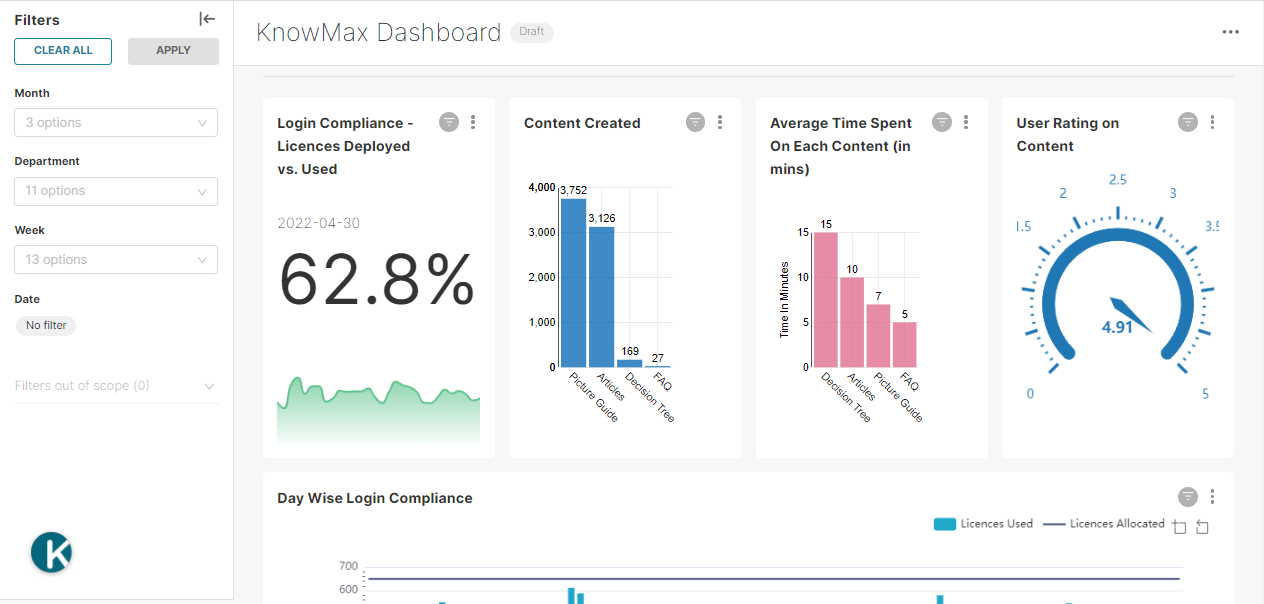This screenshot has height=604, width=1264.
Task: Click the Articles bar labeled 3,126
Action: coord(601,297)
